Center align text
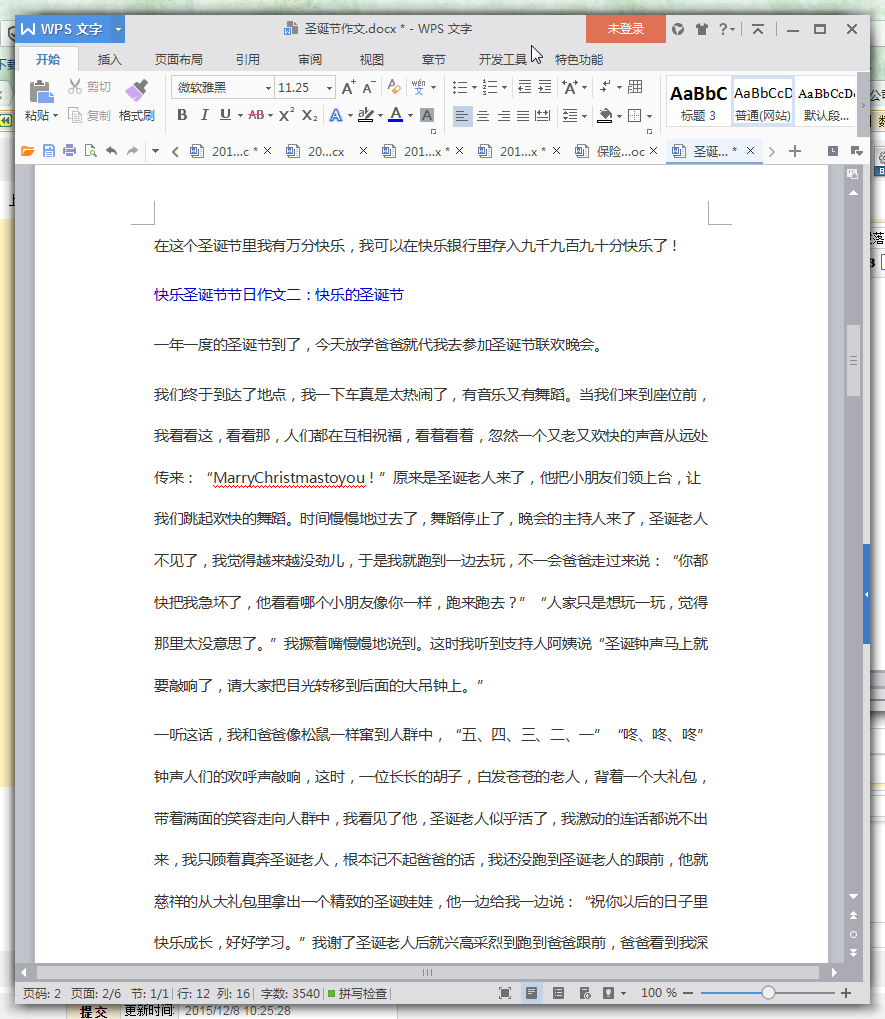 pyautogui.click(x=483, y=116)
